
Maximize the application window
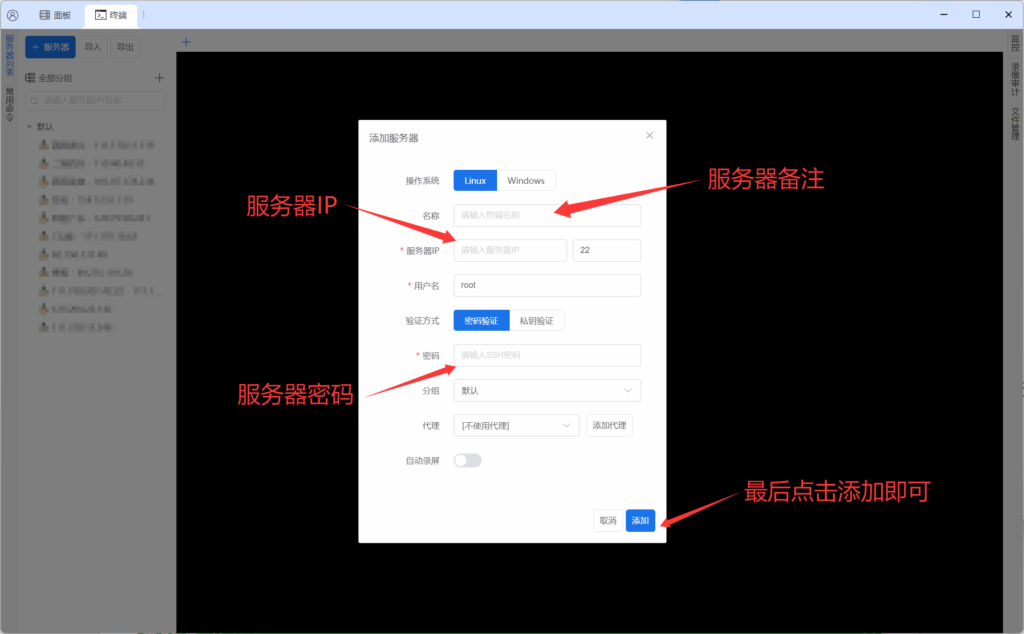coord(976,14)
